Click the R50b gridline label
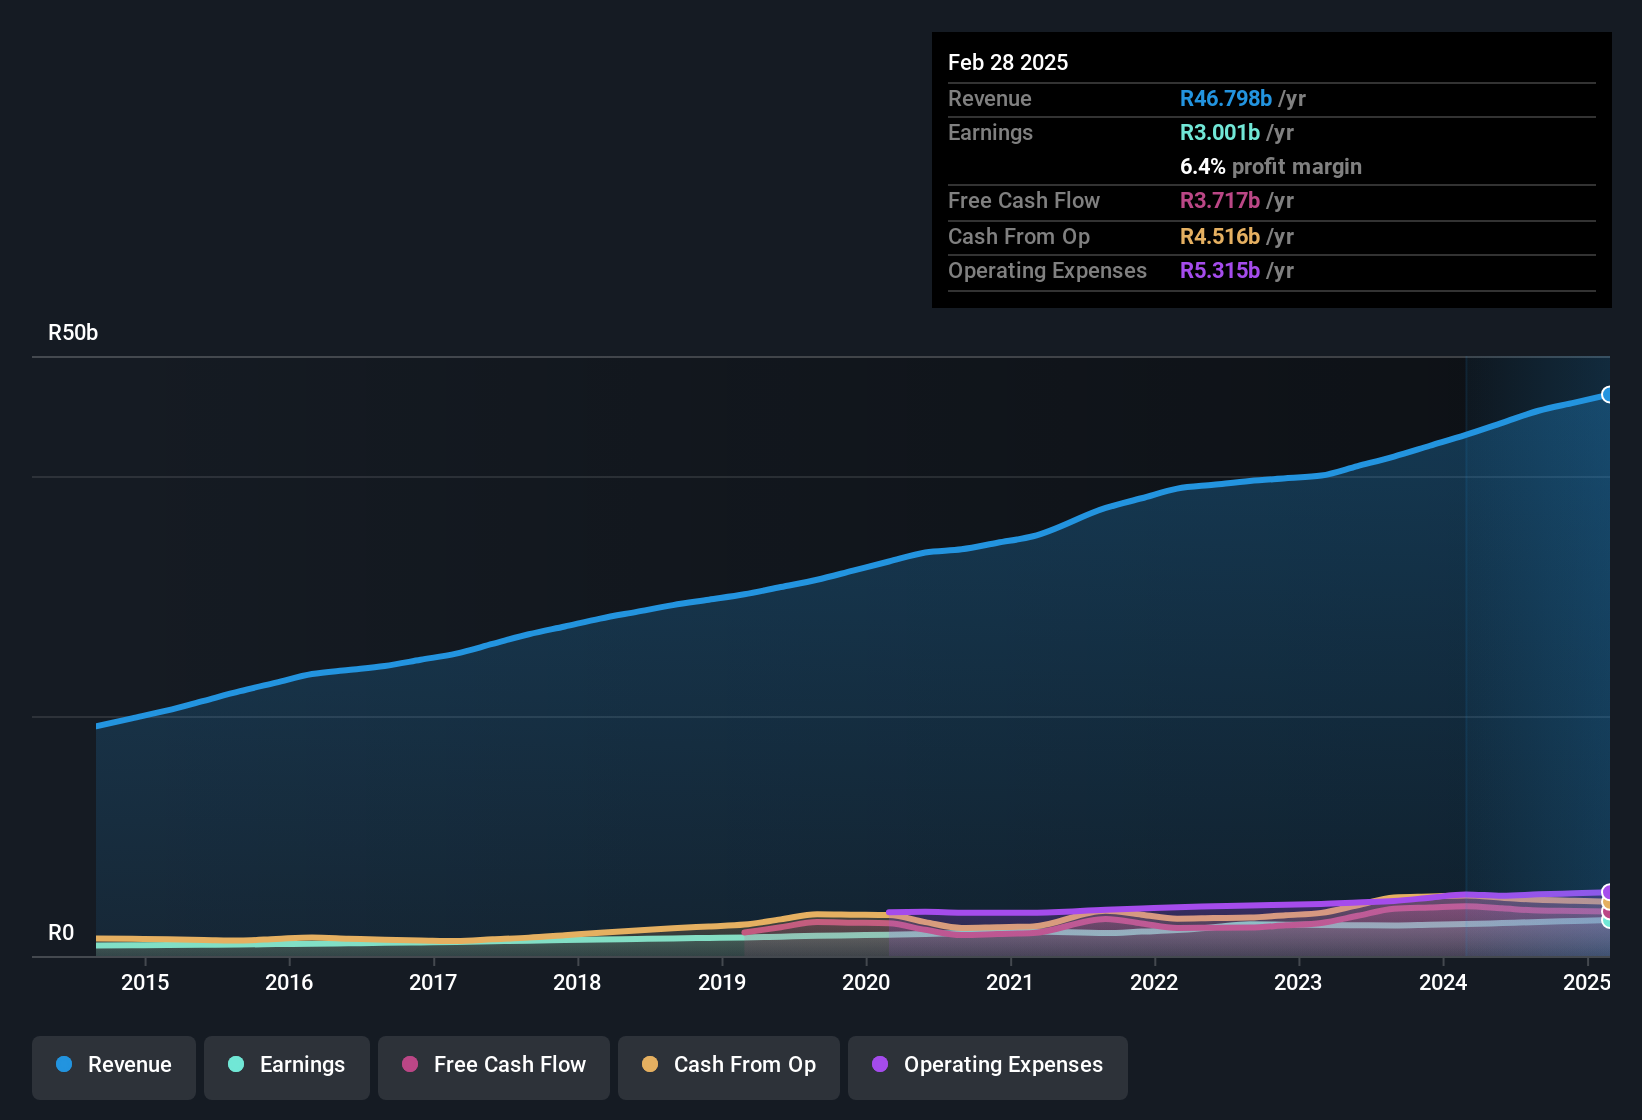 point(72,332)
